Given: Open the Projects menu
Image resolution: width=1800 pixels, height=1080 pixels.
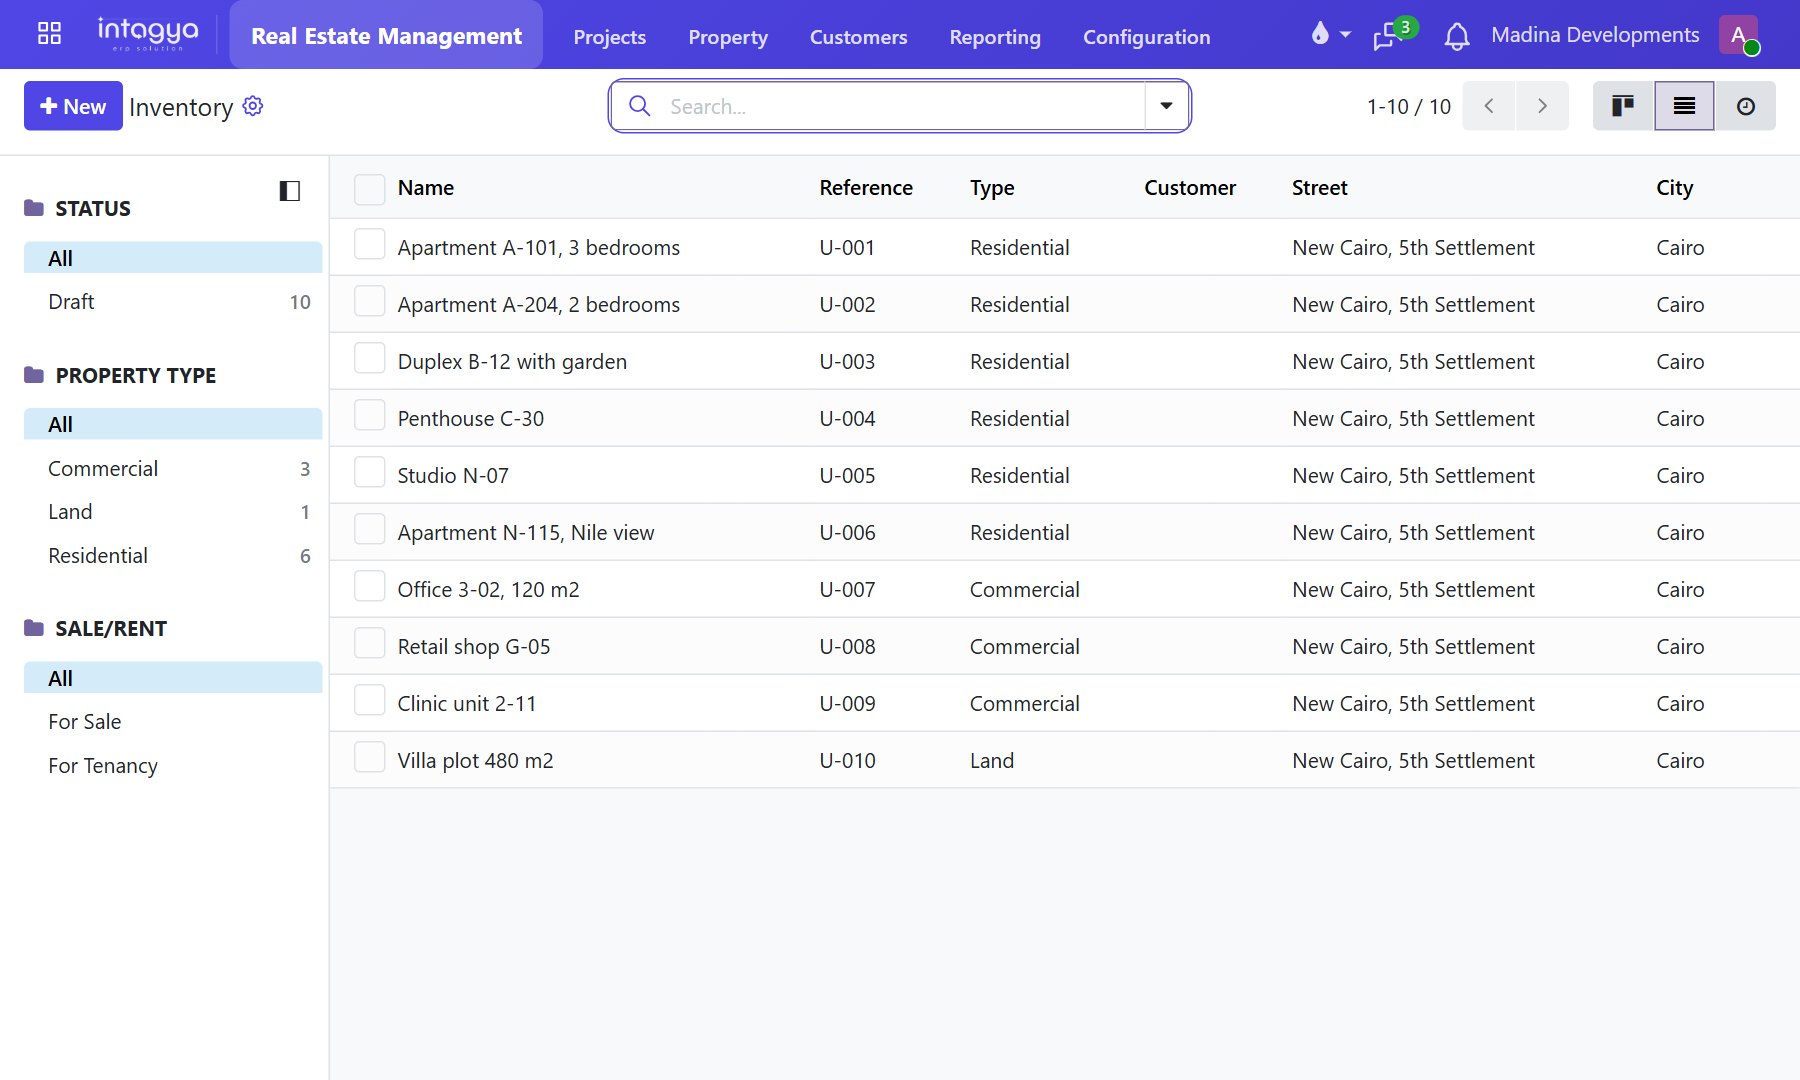Looking at the screenshot, I should pos(610,37).
